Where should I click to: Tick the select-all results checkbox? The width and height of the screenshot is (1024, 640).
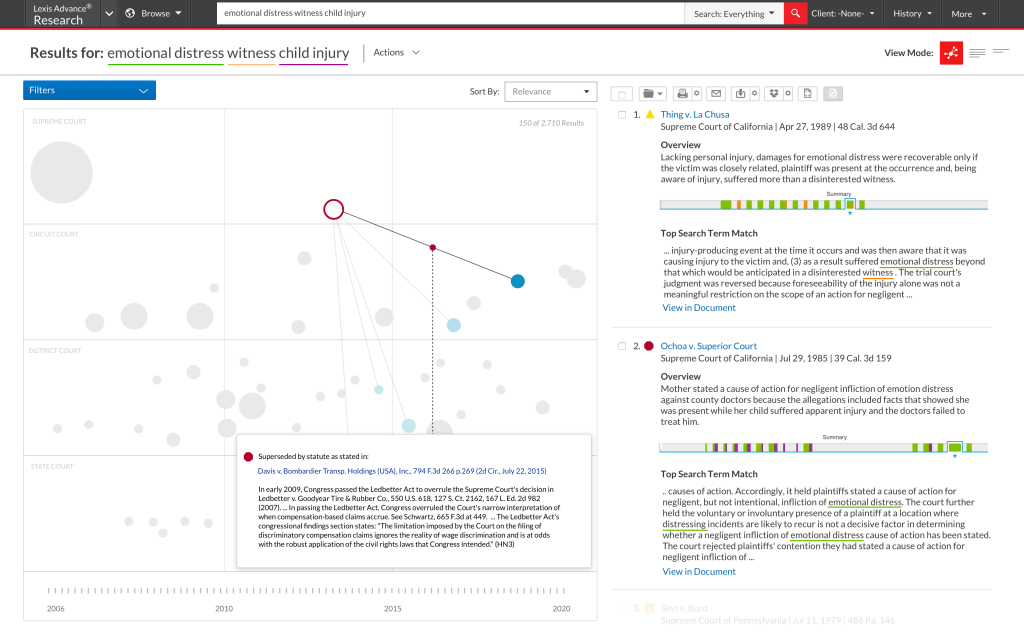point(622,94)
